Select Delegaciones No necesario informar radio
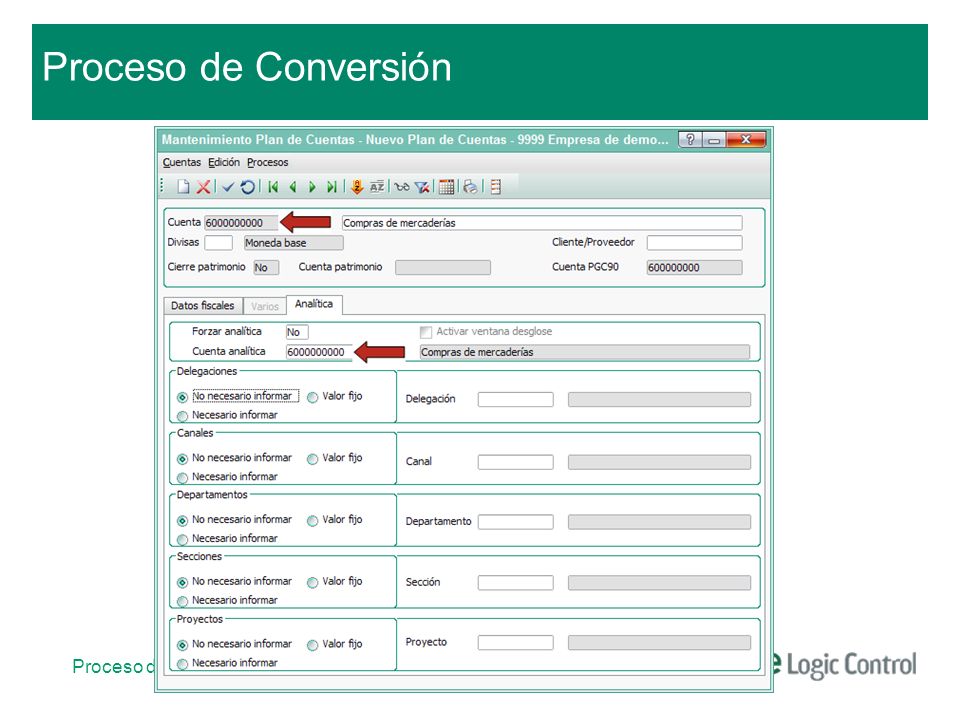The width and height of the screenshot is (960, 720). [182, 397]
